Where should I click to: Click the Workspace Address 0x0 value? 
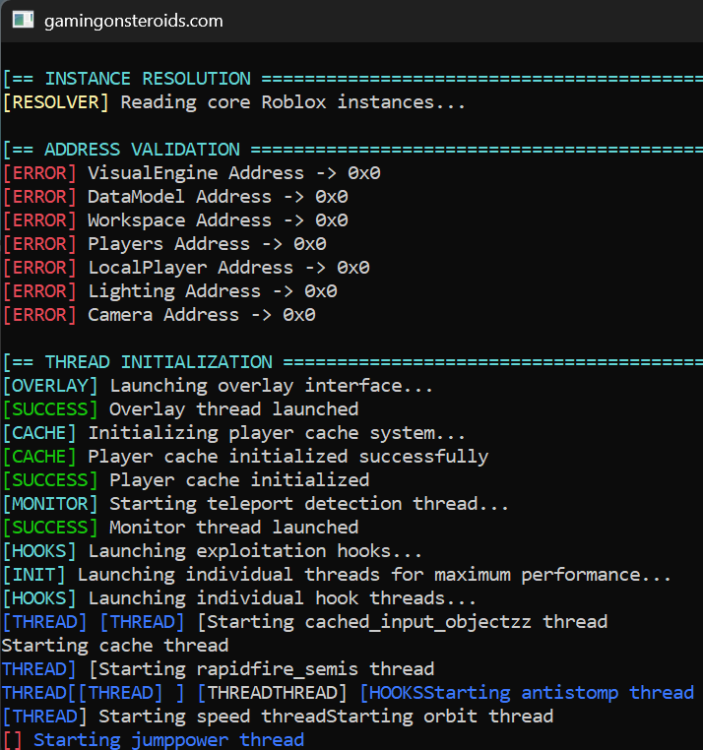[x=331, y=221]
